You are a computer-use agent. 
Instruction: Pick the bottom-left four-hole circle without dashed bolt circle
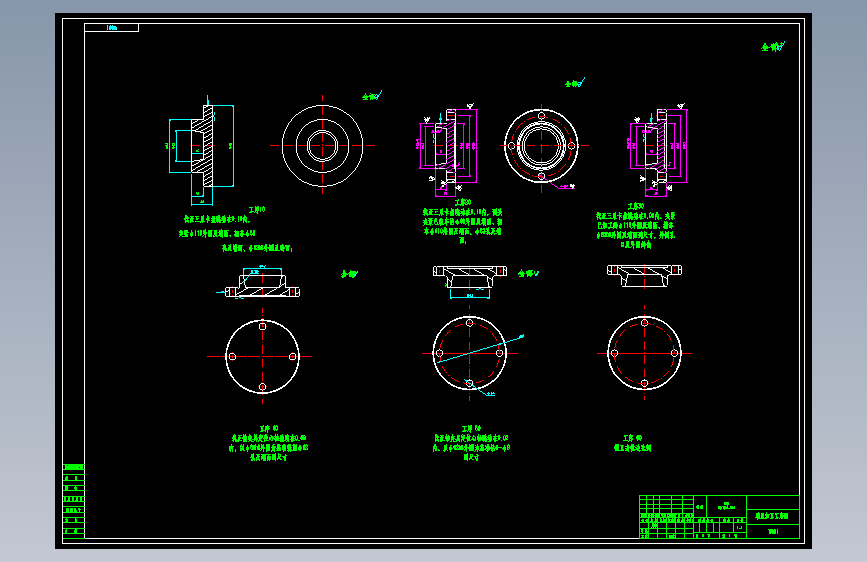pos(262,357)
